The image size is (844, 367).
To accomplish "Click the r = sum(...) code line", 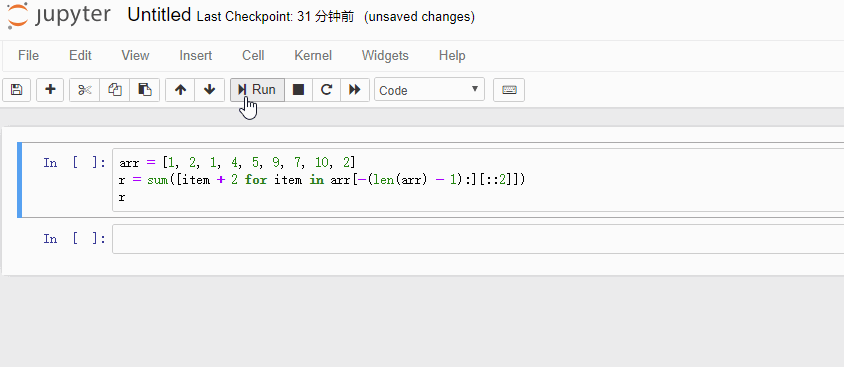I will [322, 180].
